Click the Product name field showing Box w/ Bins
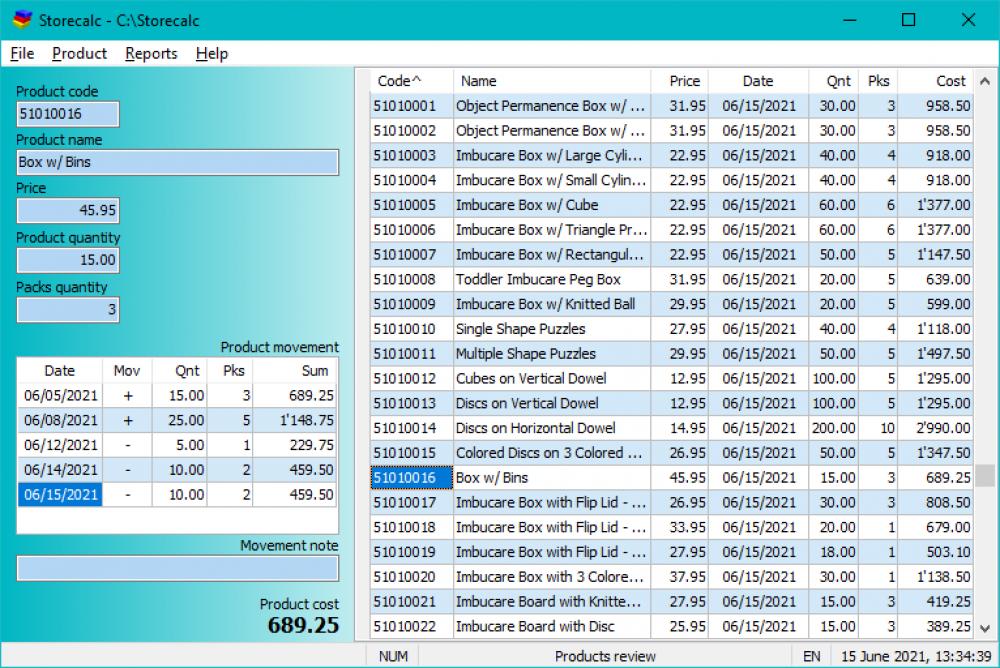Viewport: 1000px width, 668px height. 177,162
